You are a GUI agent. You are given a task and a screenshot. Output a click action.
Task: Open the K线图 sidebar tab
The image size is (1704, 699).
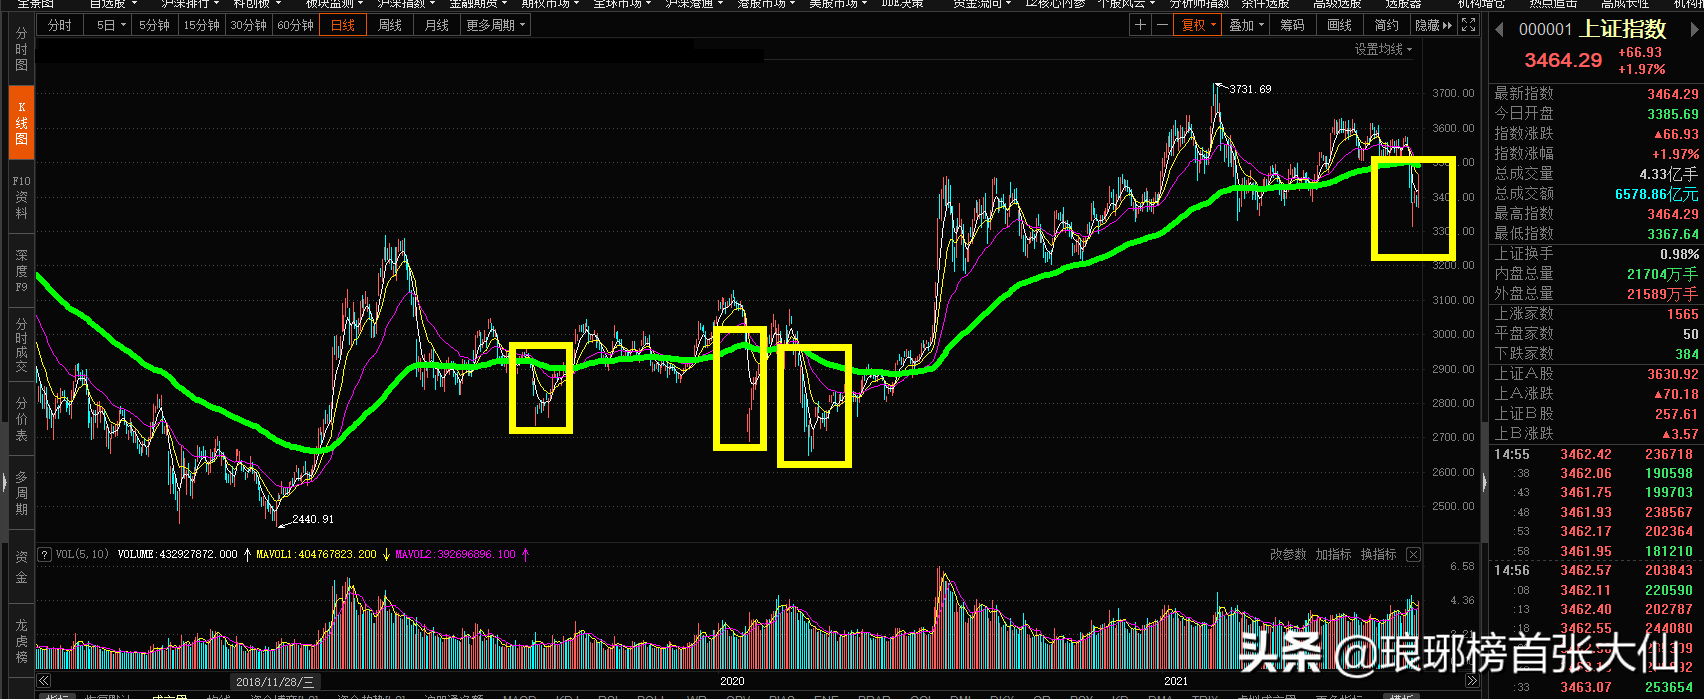point(21,123)
